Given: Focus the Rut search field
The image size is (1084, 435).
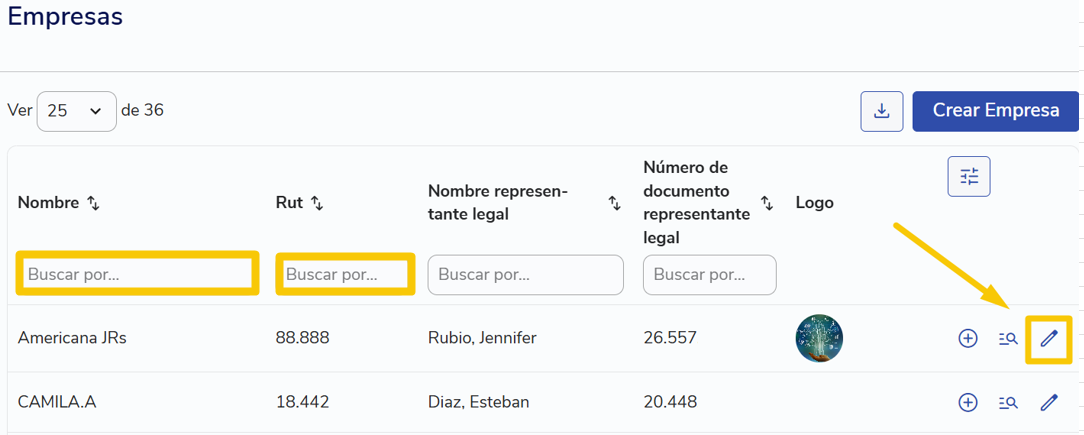Looking at the screenshot, I should pos(345,275).
